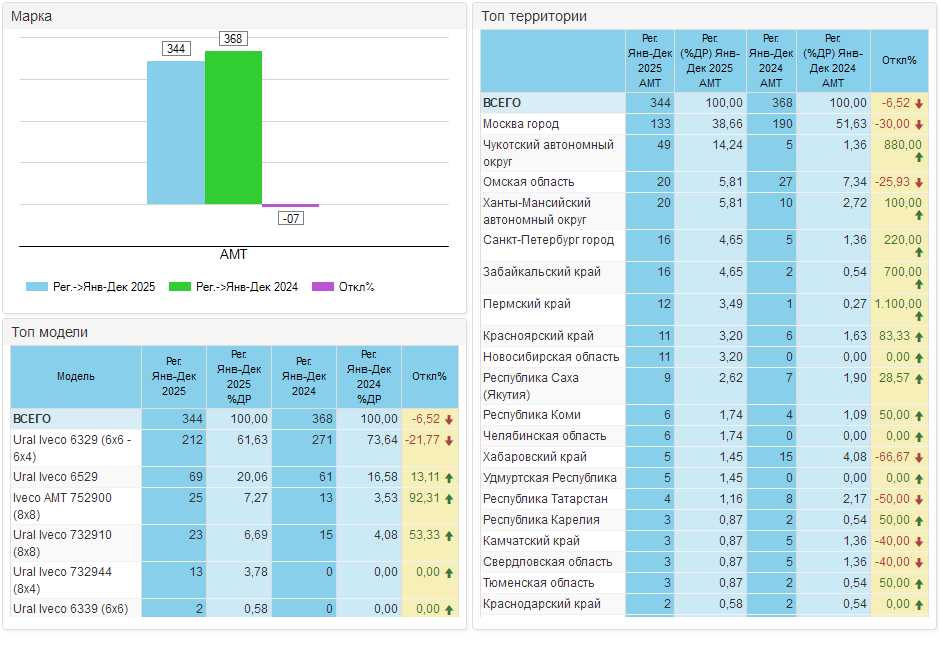This screenshot has height=664, width=940.
Task: Click green up arrow for Iveco AMT 752900
Action: click(449, 498)
